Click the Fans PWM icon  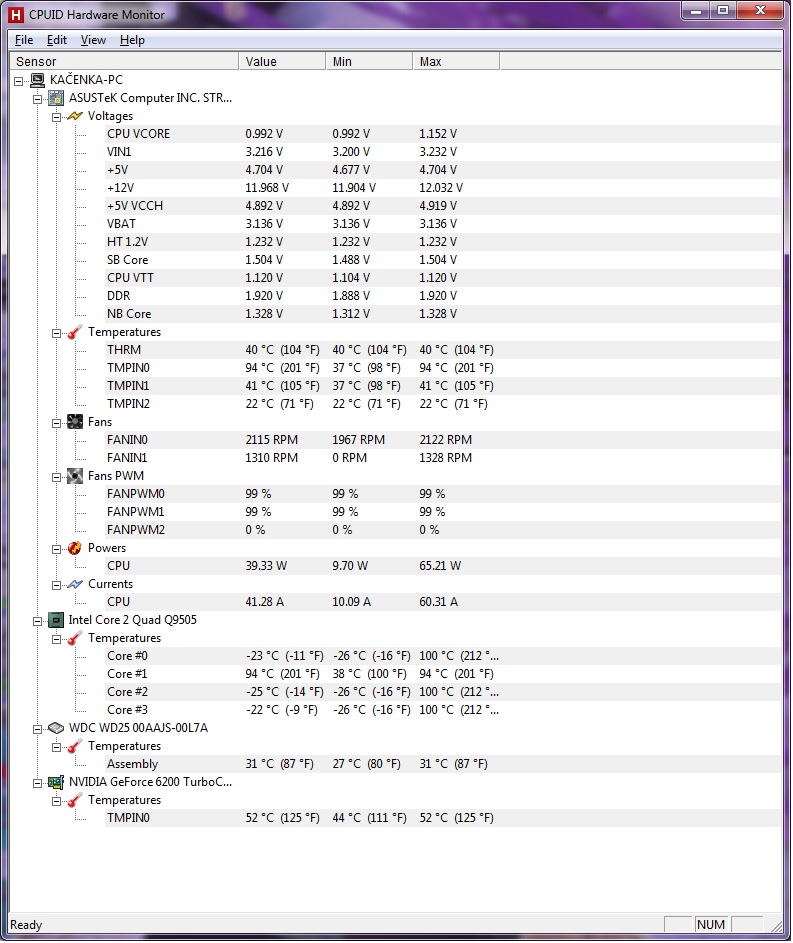[75, 476]
